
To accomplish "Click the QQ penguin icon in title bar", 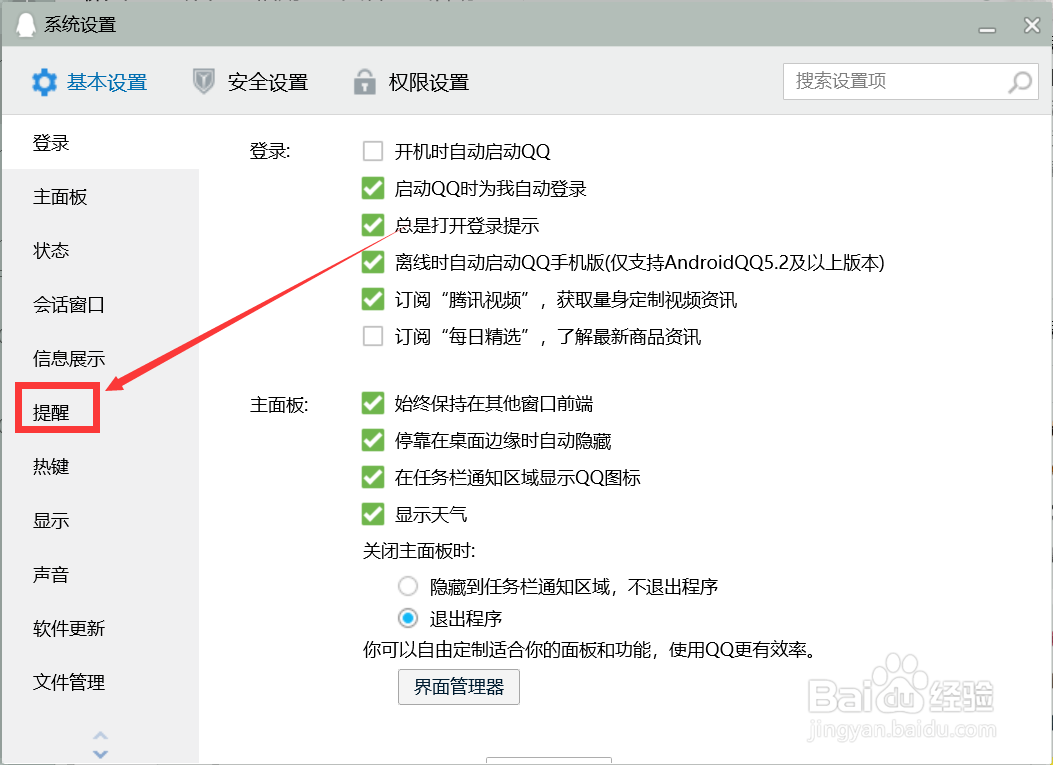I will click(26, 26).
